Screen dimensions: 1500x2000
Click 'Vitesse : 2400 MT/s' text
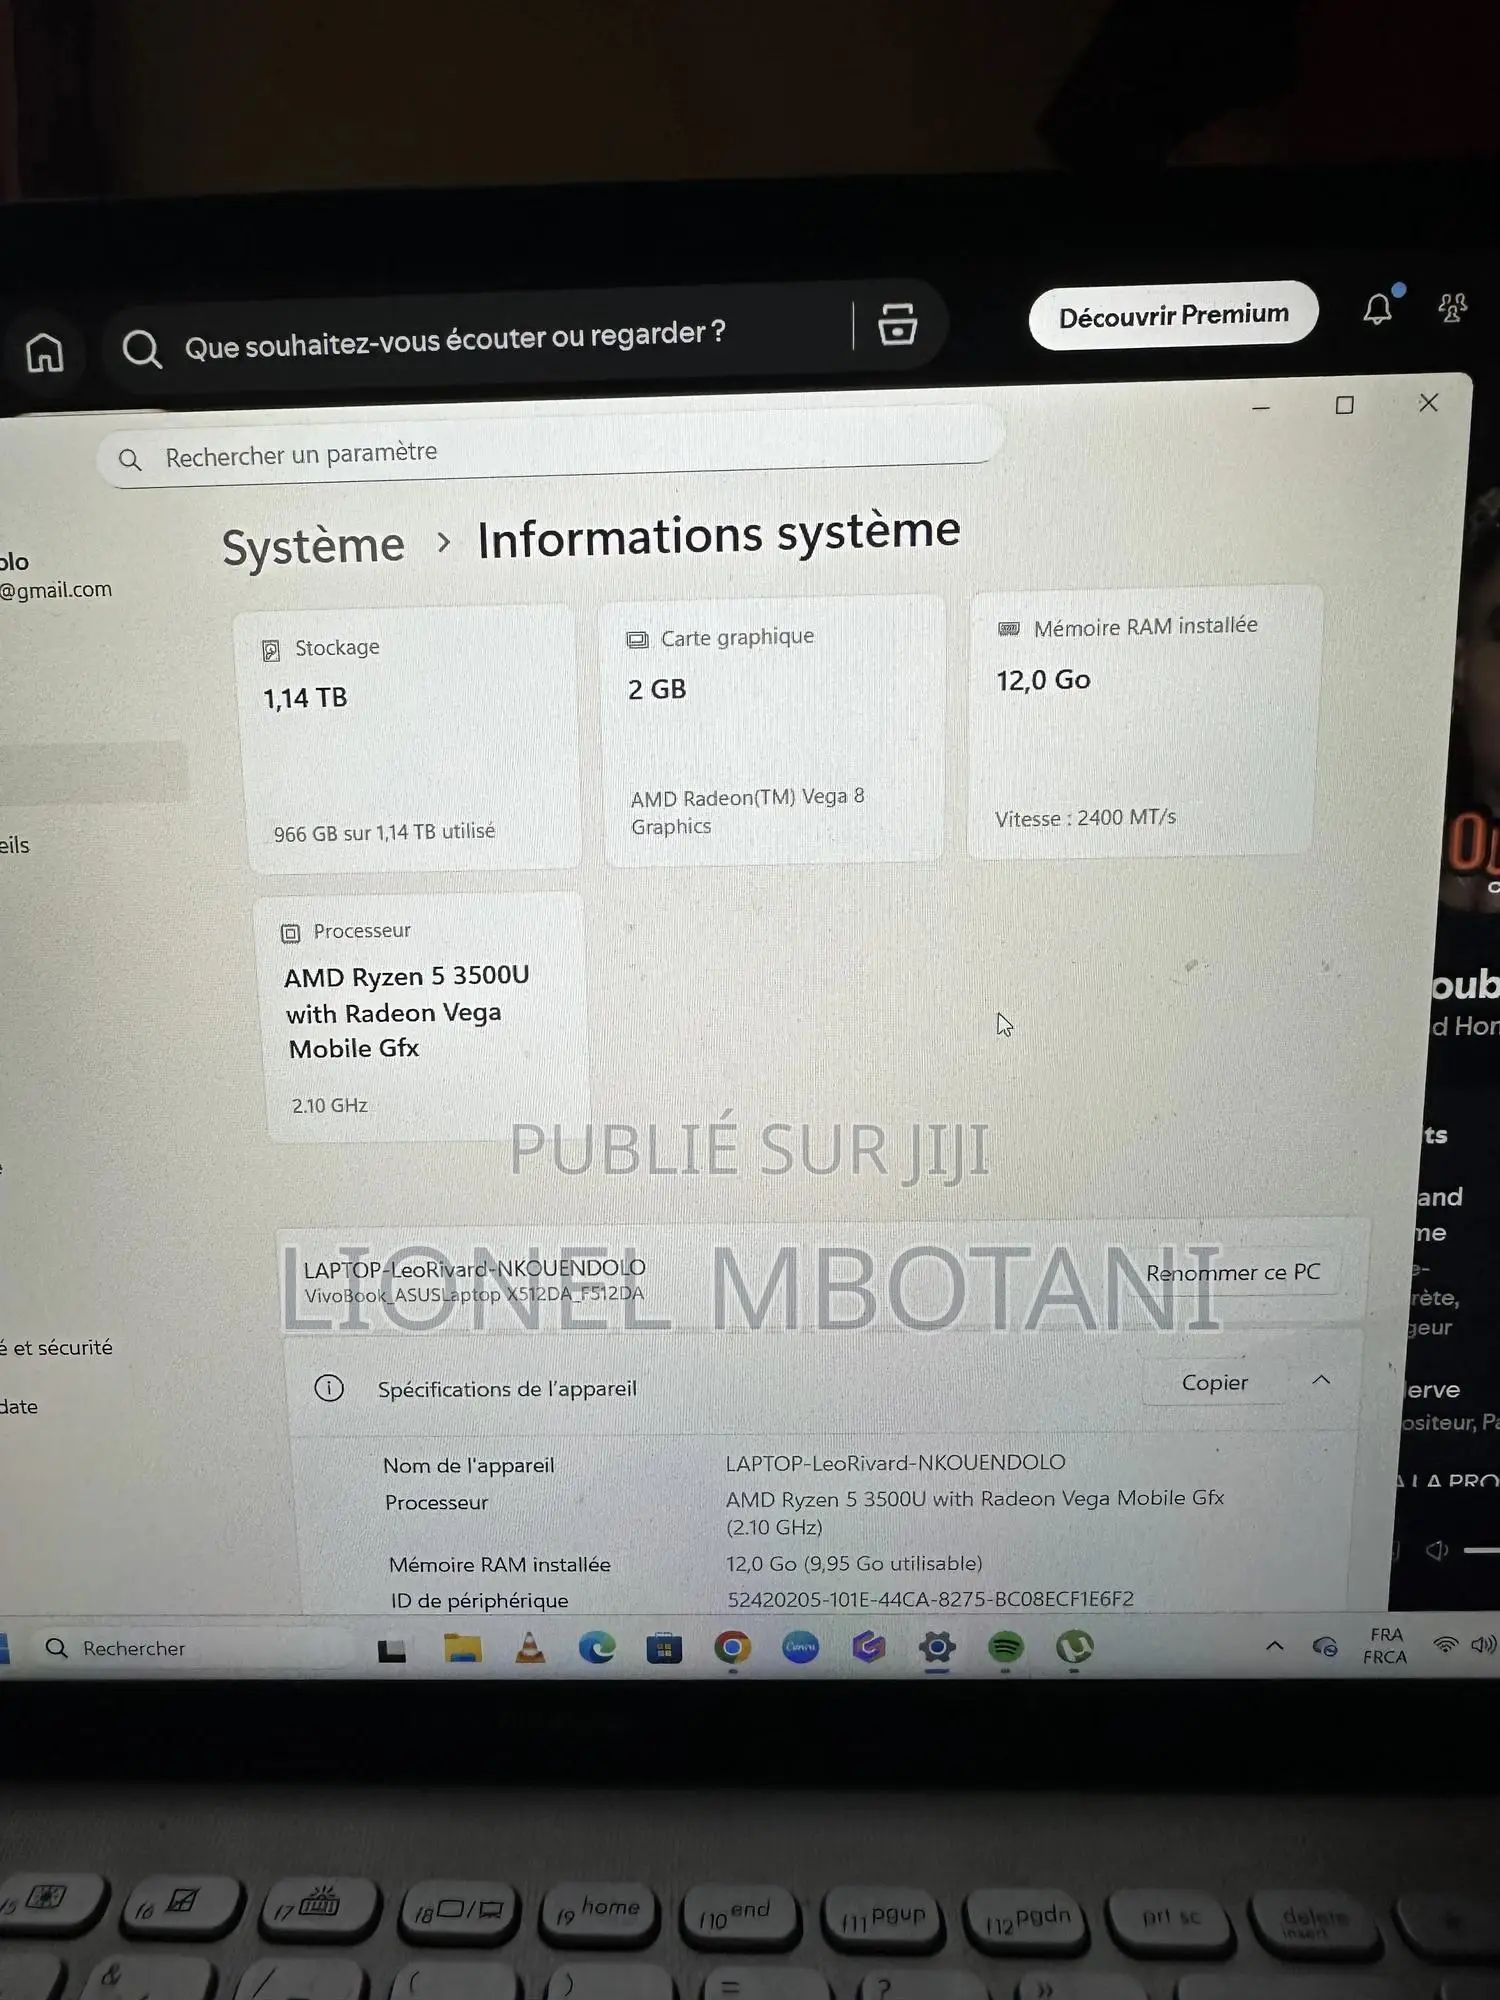(x=1085, y=818)
